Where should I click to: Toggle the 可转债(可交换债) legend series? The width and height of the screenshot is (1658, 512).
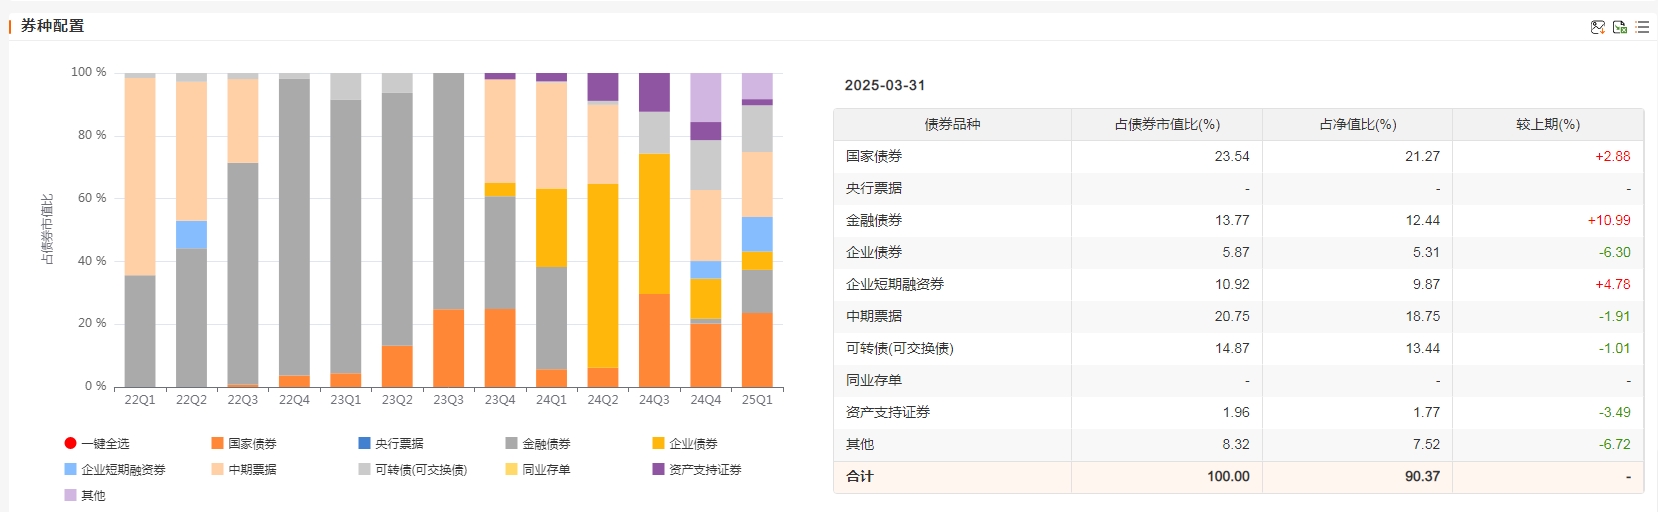(413, 469)
